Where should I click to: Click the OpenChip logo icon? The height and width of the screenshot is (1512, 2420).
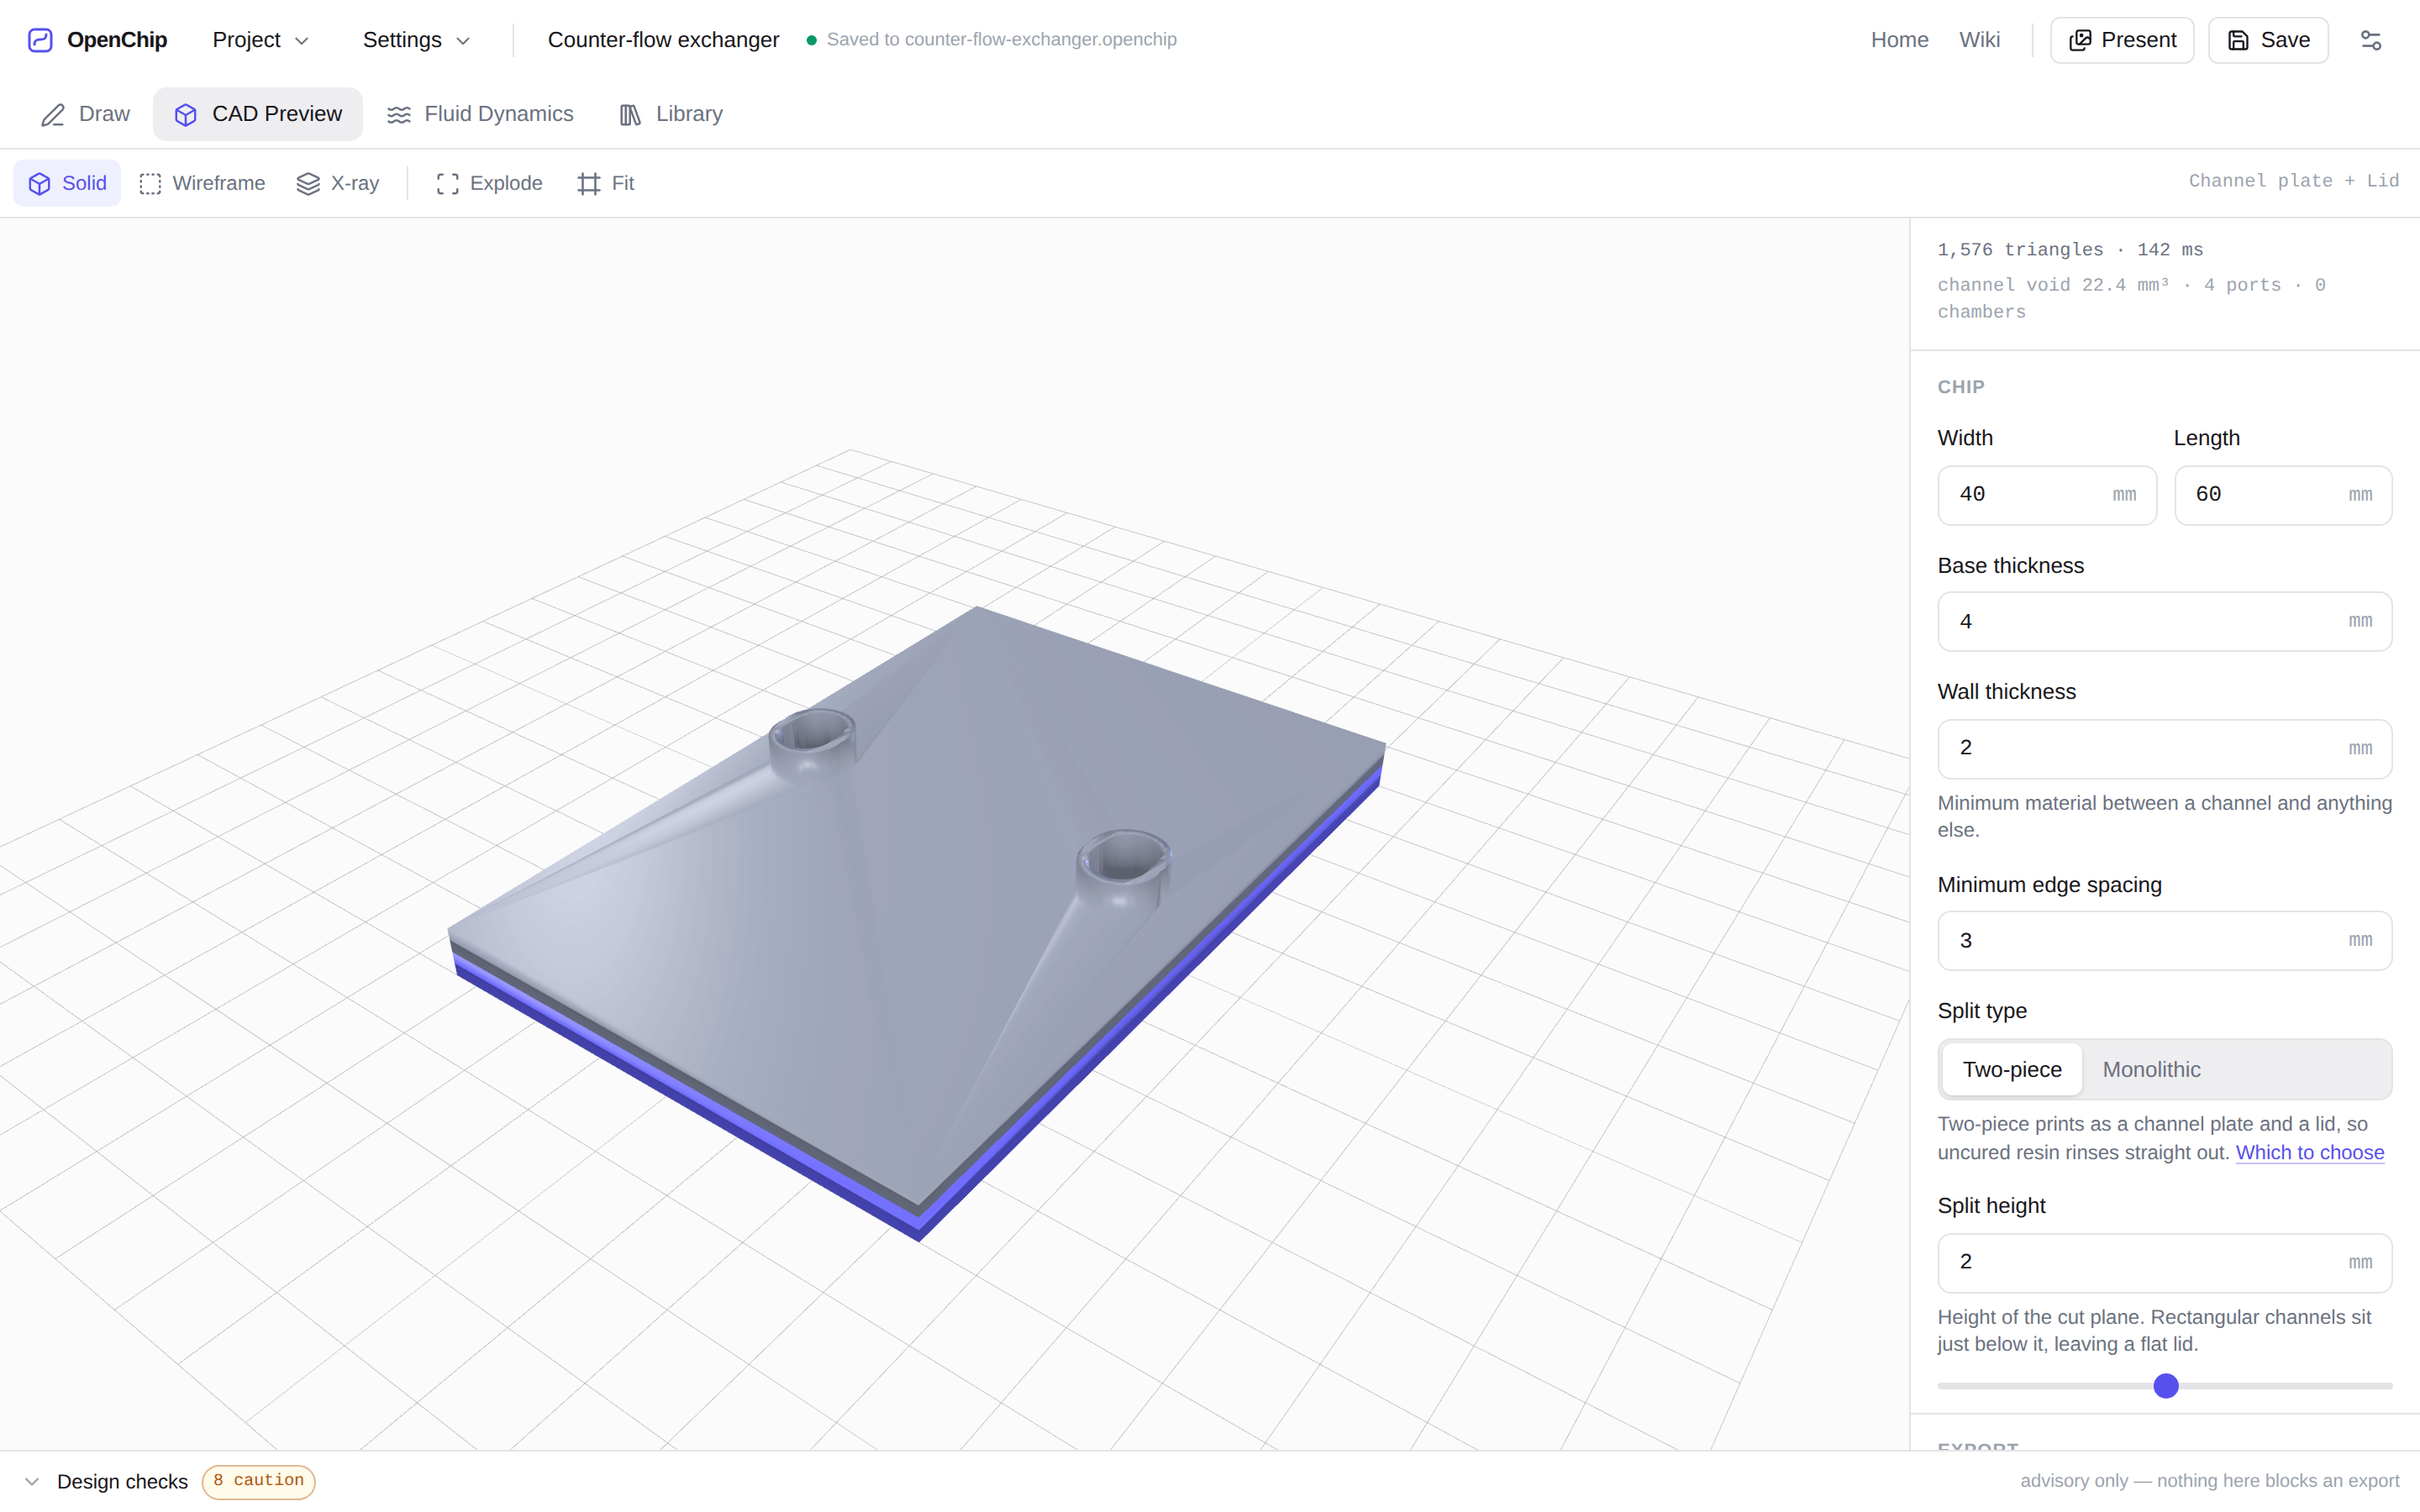click(40, 40)
